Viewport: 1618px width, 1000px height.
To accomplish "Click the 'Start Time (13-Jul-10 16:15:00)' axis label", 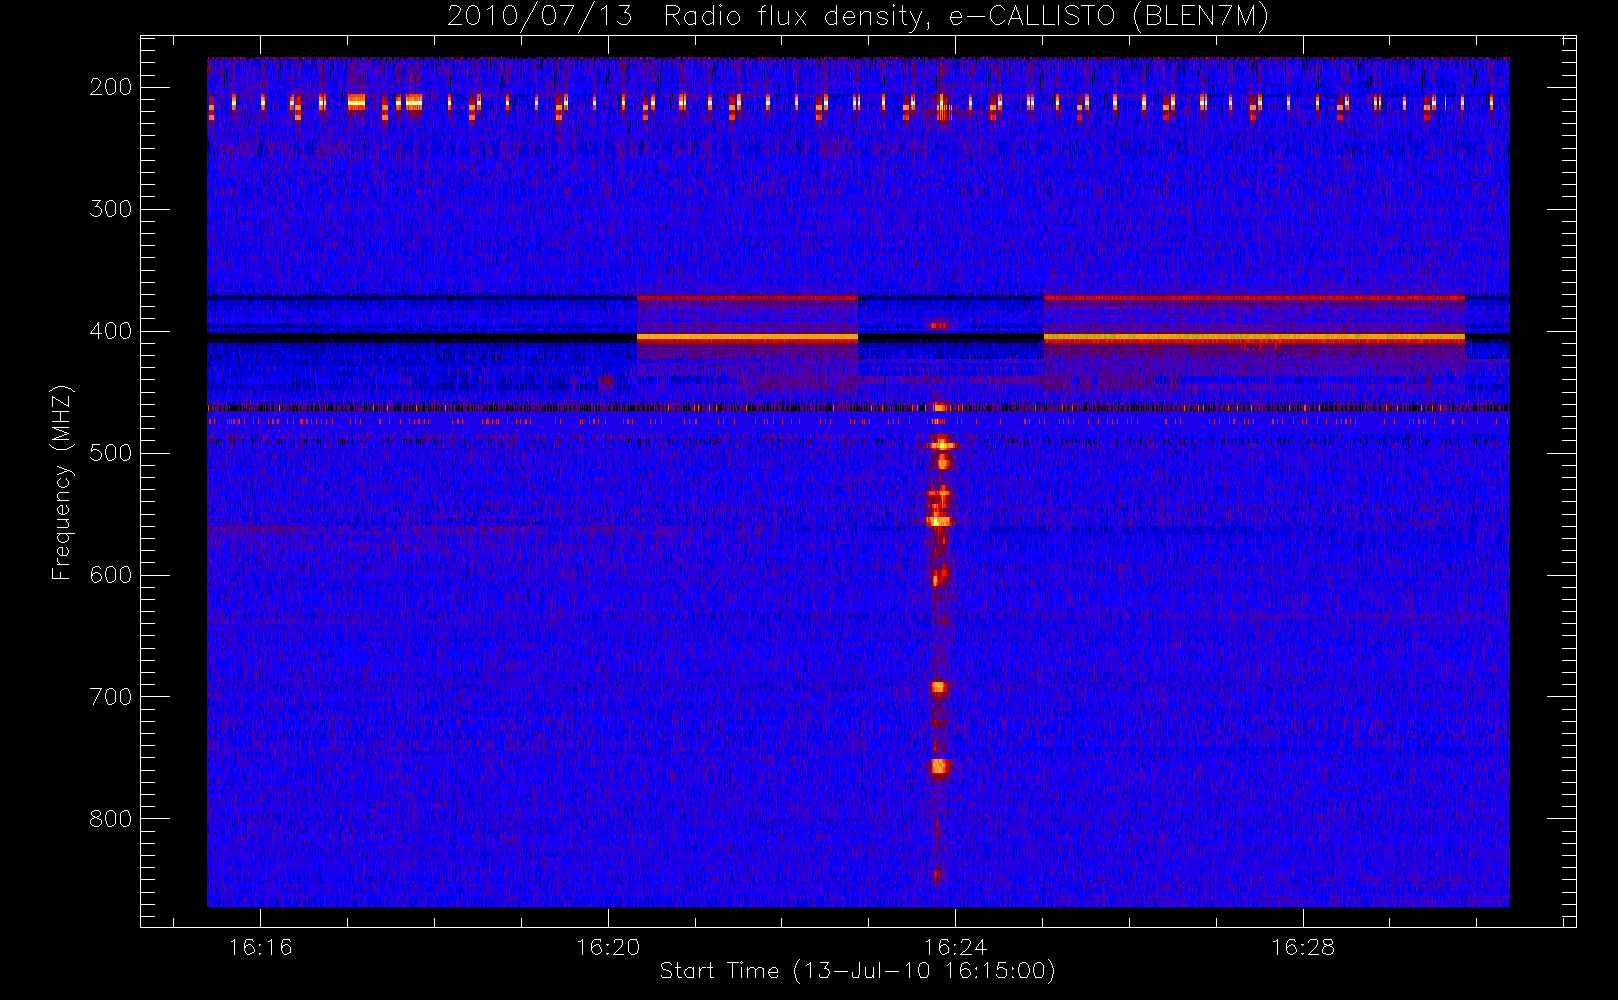I will pos(858,971).
